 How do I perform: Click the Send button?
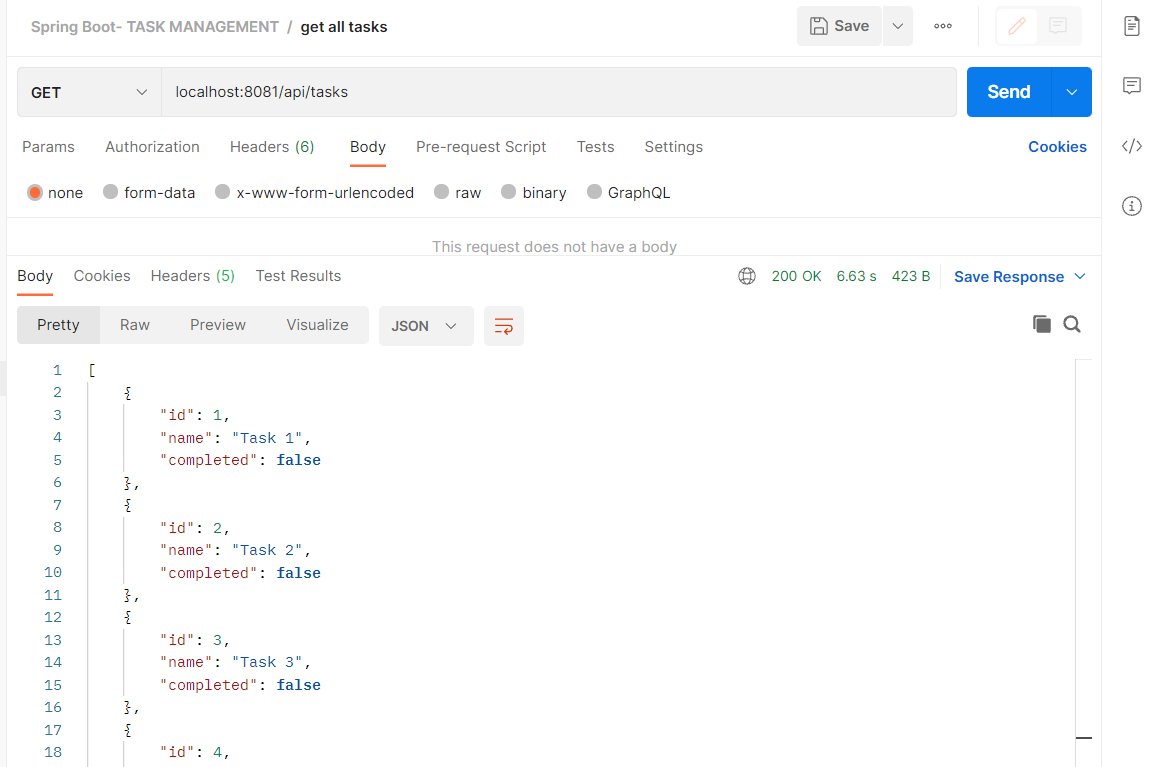click(1008, 91)
